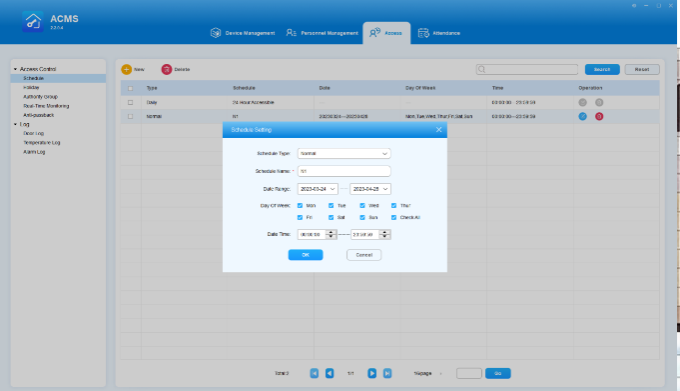Toggle the Check All checkbox

point(394,217)
